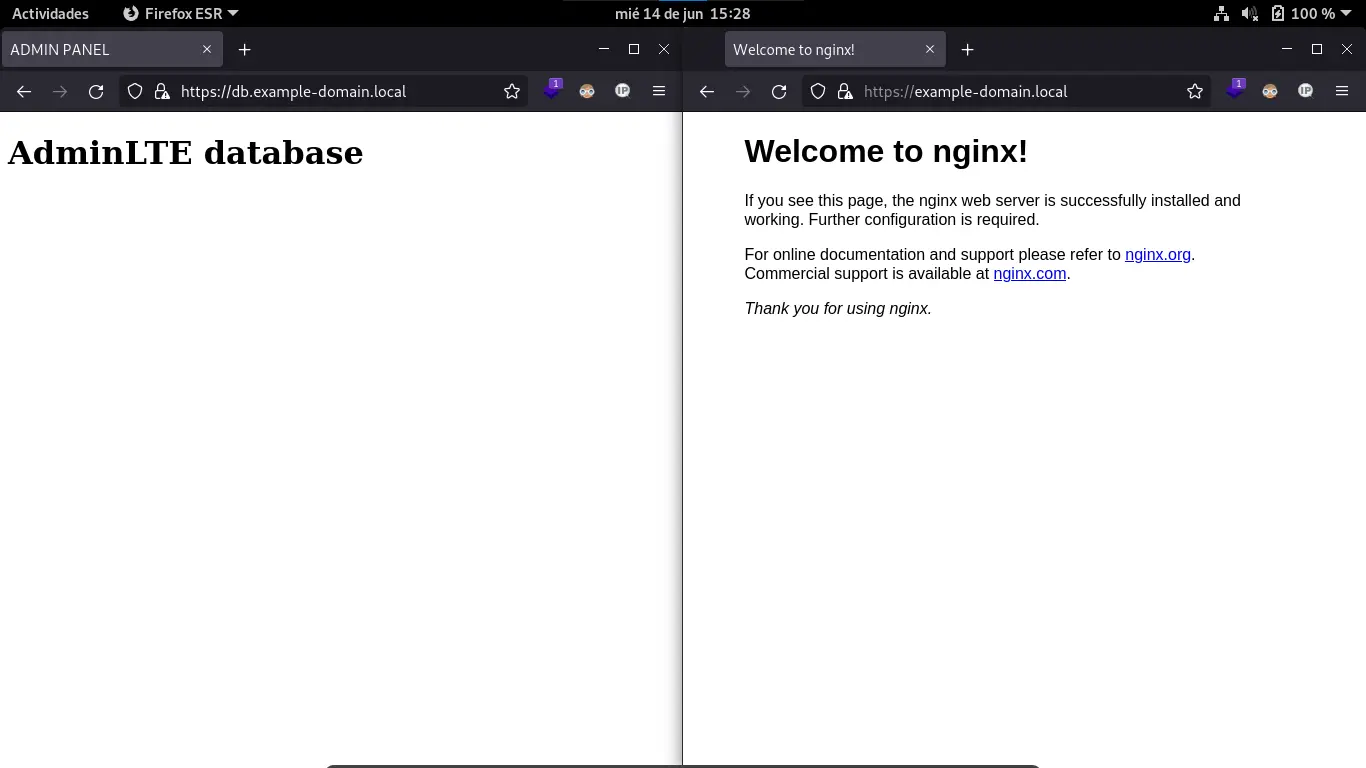Image resolution: width=1366 pixels, height=768 pixels.
Task: Minimize the nginx window
Action: 1287,48
